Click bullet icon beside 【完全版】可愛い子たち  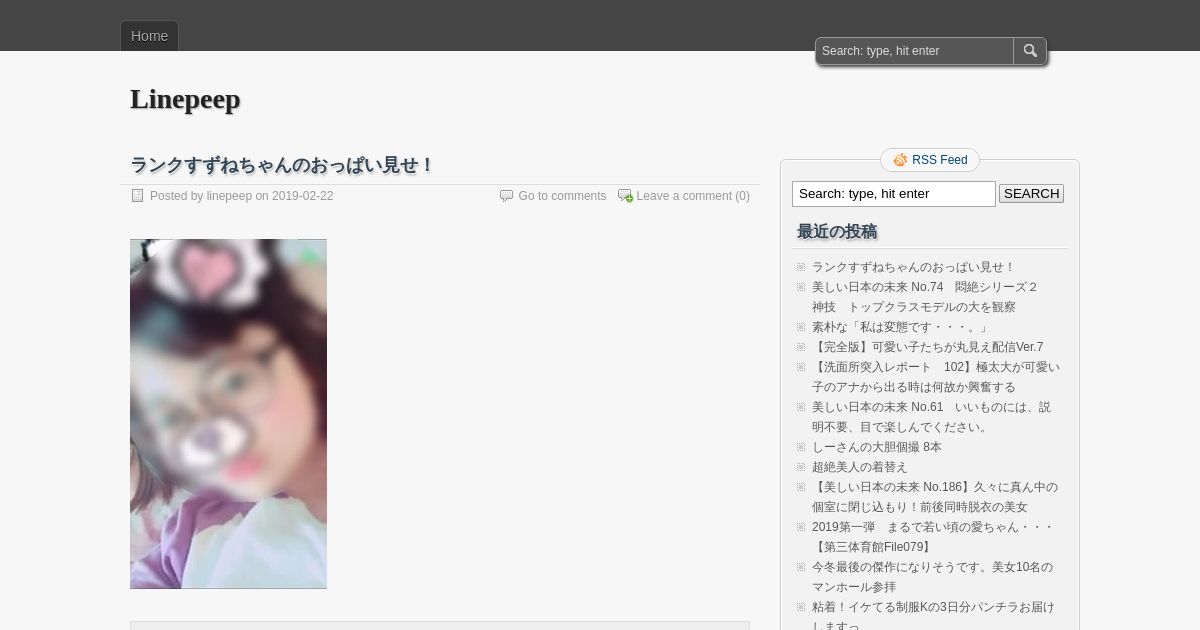click(x=801, y=347)
